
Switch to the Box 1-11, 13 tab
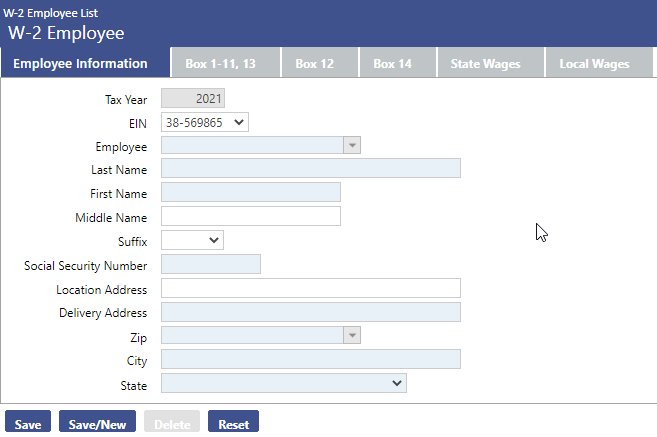pyautogui.click(x=220, y=64)
